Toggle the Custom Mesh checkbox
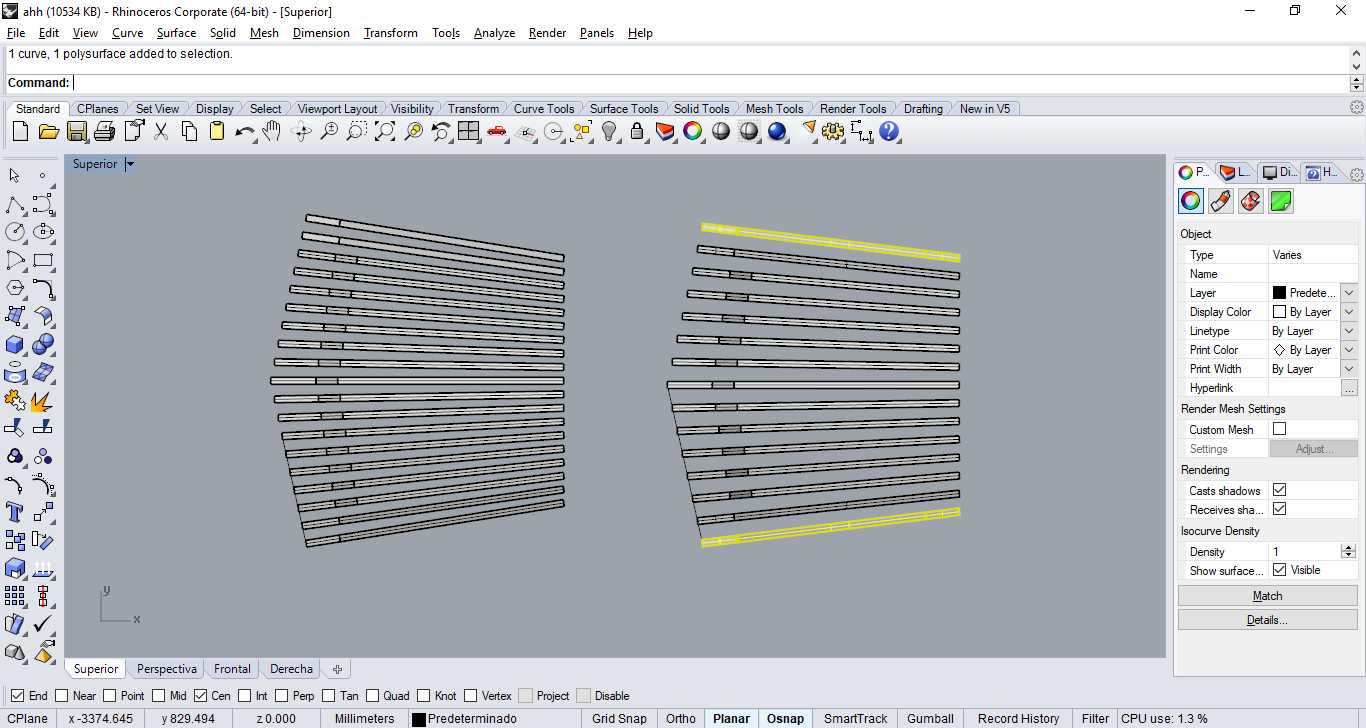This screenshot has width=1366, height=728. pos(1279,429)
